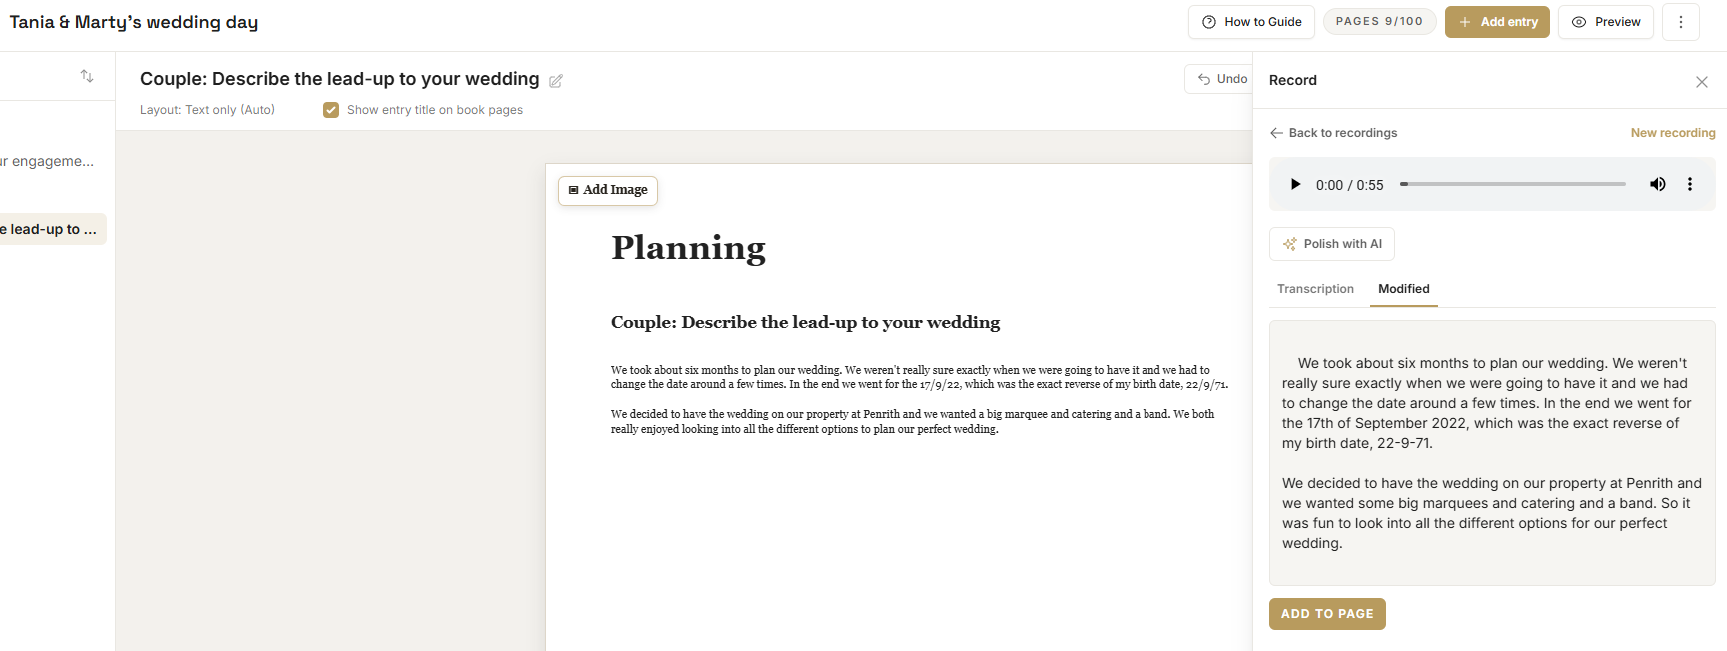Click the paragraph starting 'We took about six months'
Screen dimensions: 1727x651
point(920,377)
